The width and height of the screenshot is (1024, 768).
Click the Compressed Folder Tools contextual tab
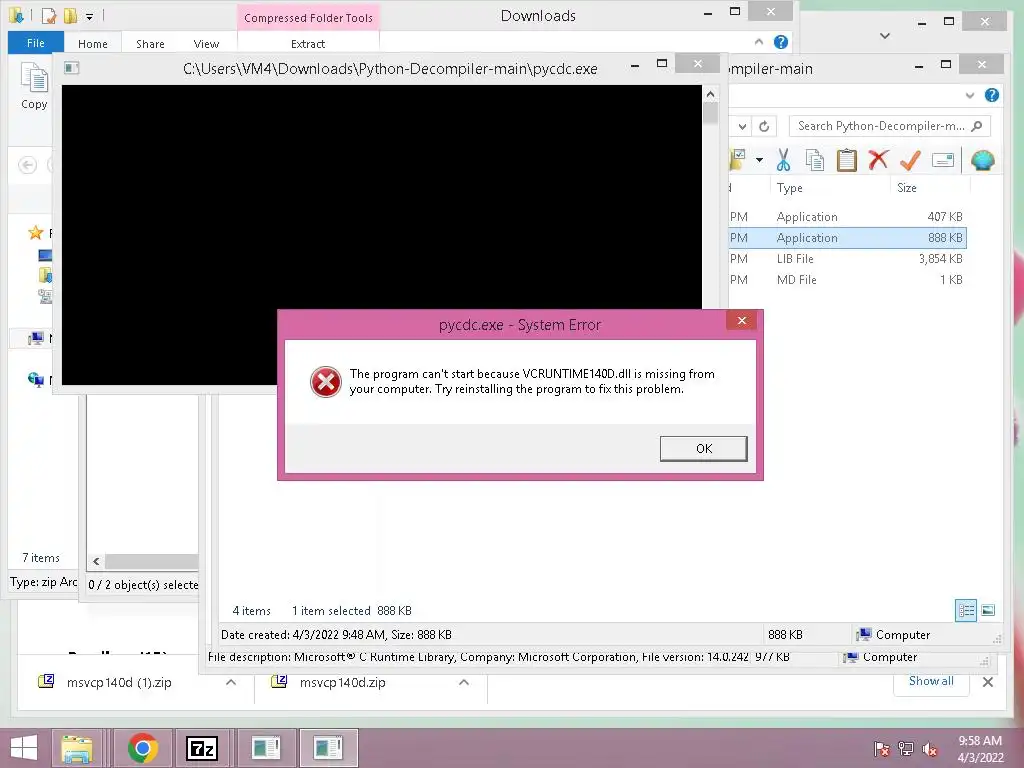coord(308,18)
